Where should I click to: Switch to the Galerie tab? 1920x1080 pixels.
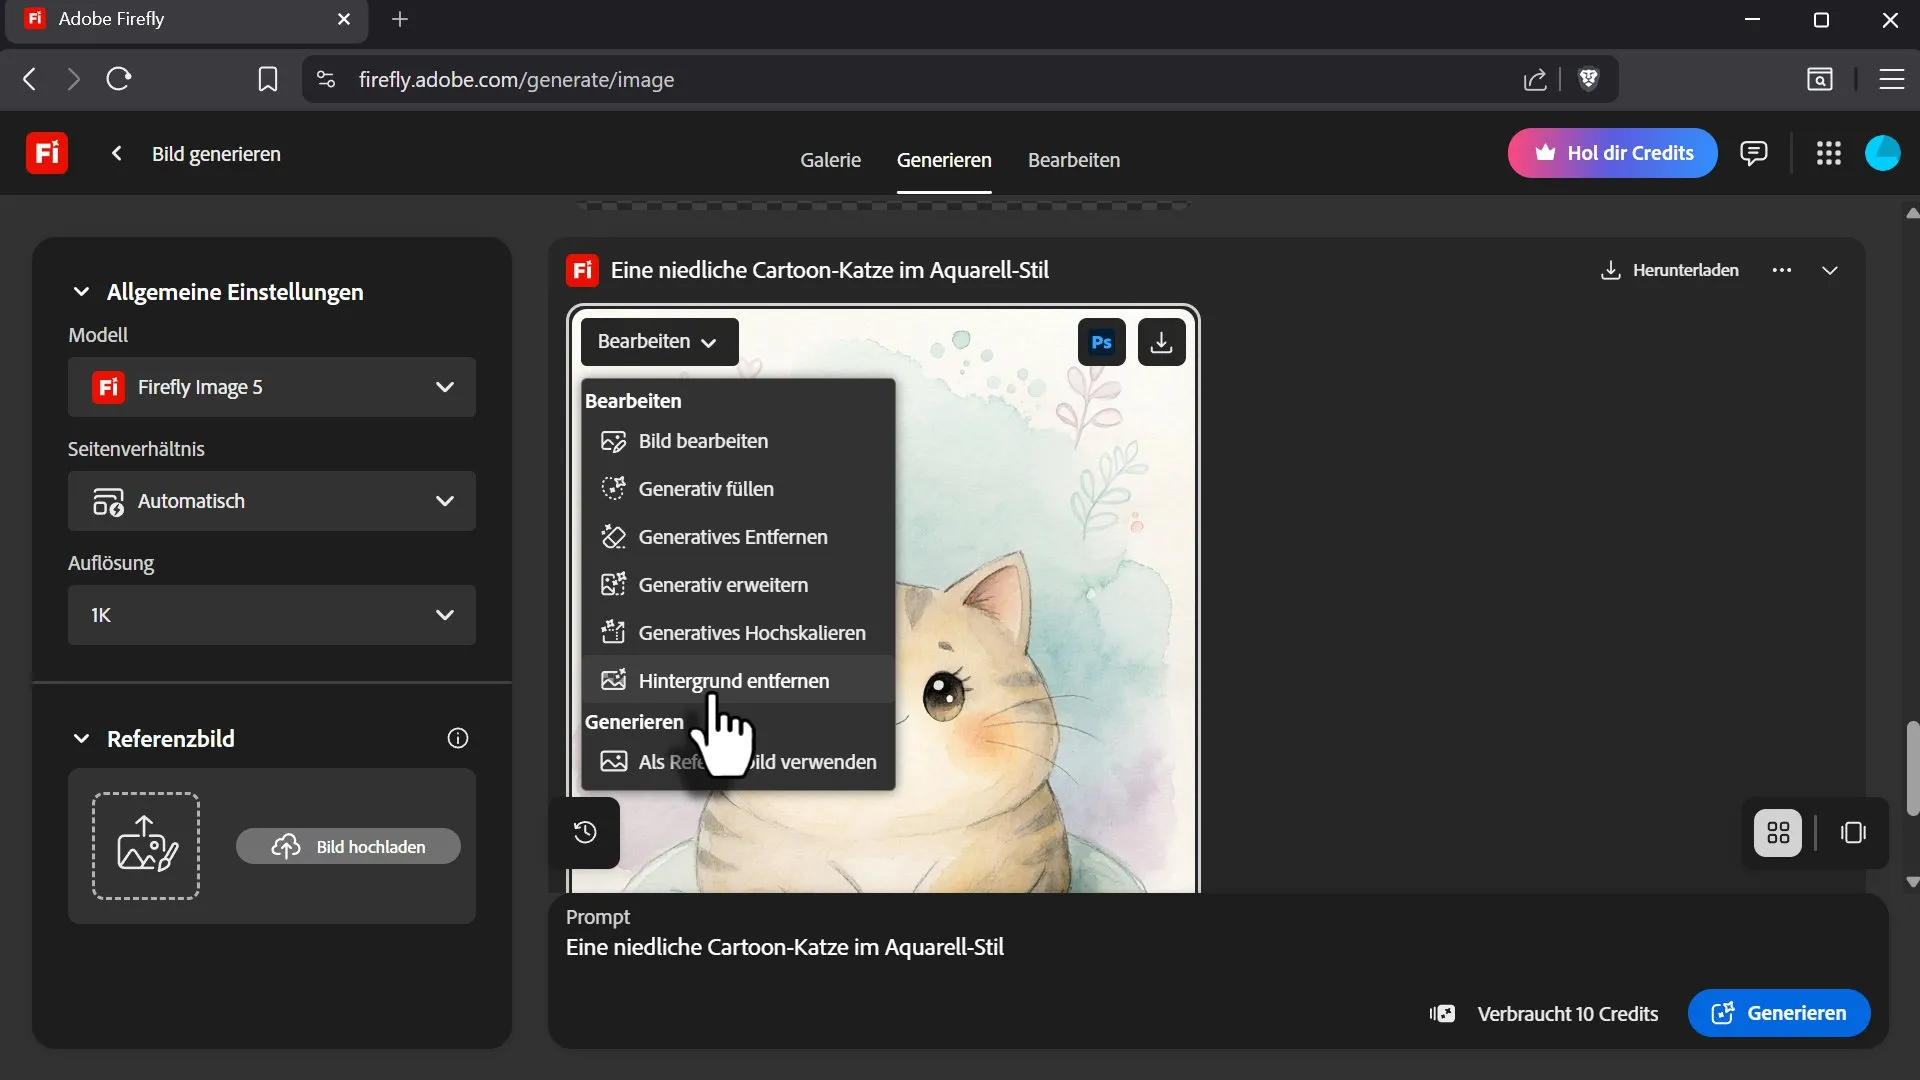pos(830,160)
